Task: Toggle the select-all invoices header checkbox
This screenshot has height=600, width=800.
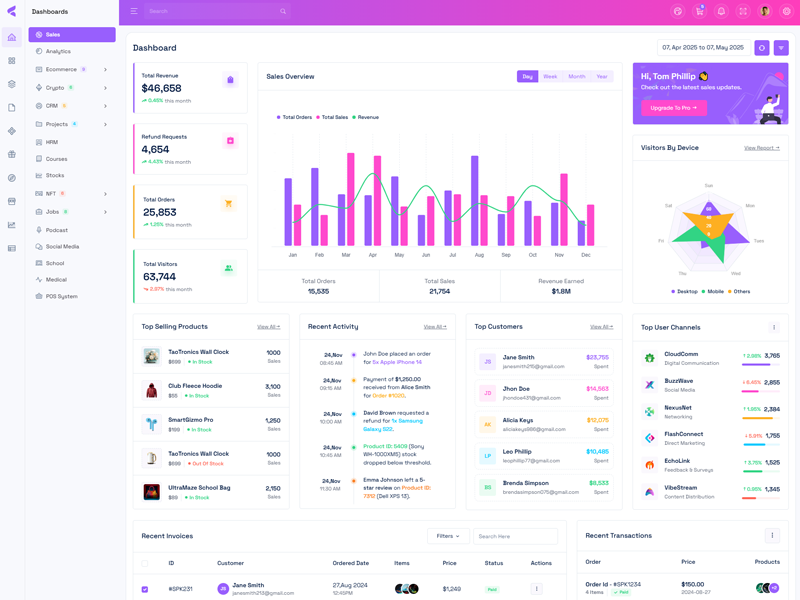Action: (x=145, y=563)
